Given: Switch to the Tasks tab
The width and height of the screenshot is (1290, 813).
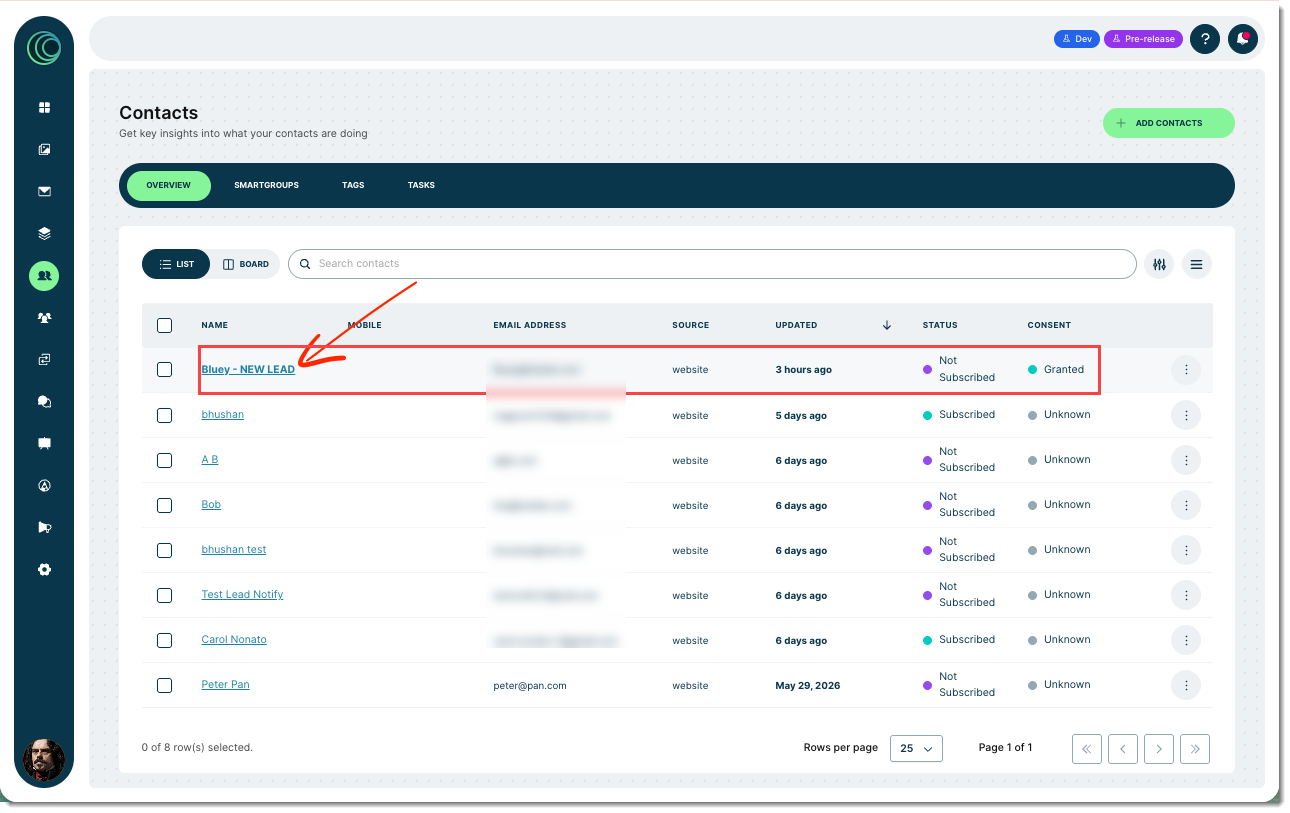Looking at the screenshot, I should tap(421, 186).
